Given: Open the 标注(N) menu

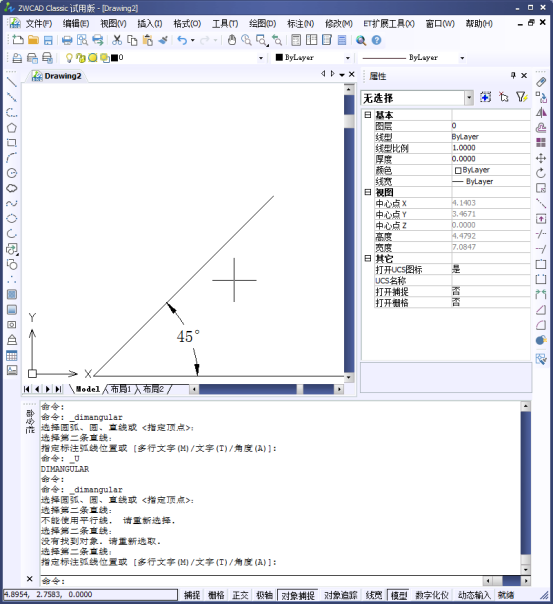Looking at the screenshot, I should (x=301, y=24).
